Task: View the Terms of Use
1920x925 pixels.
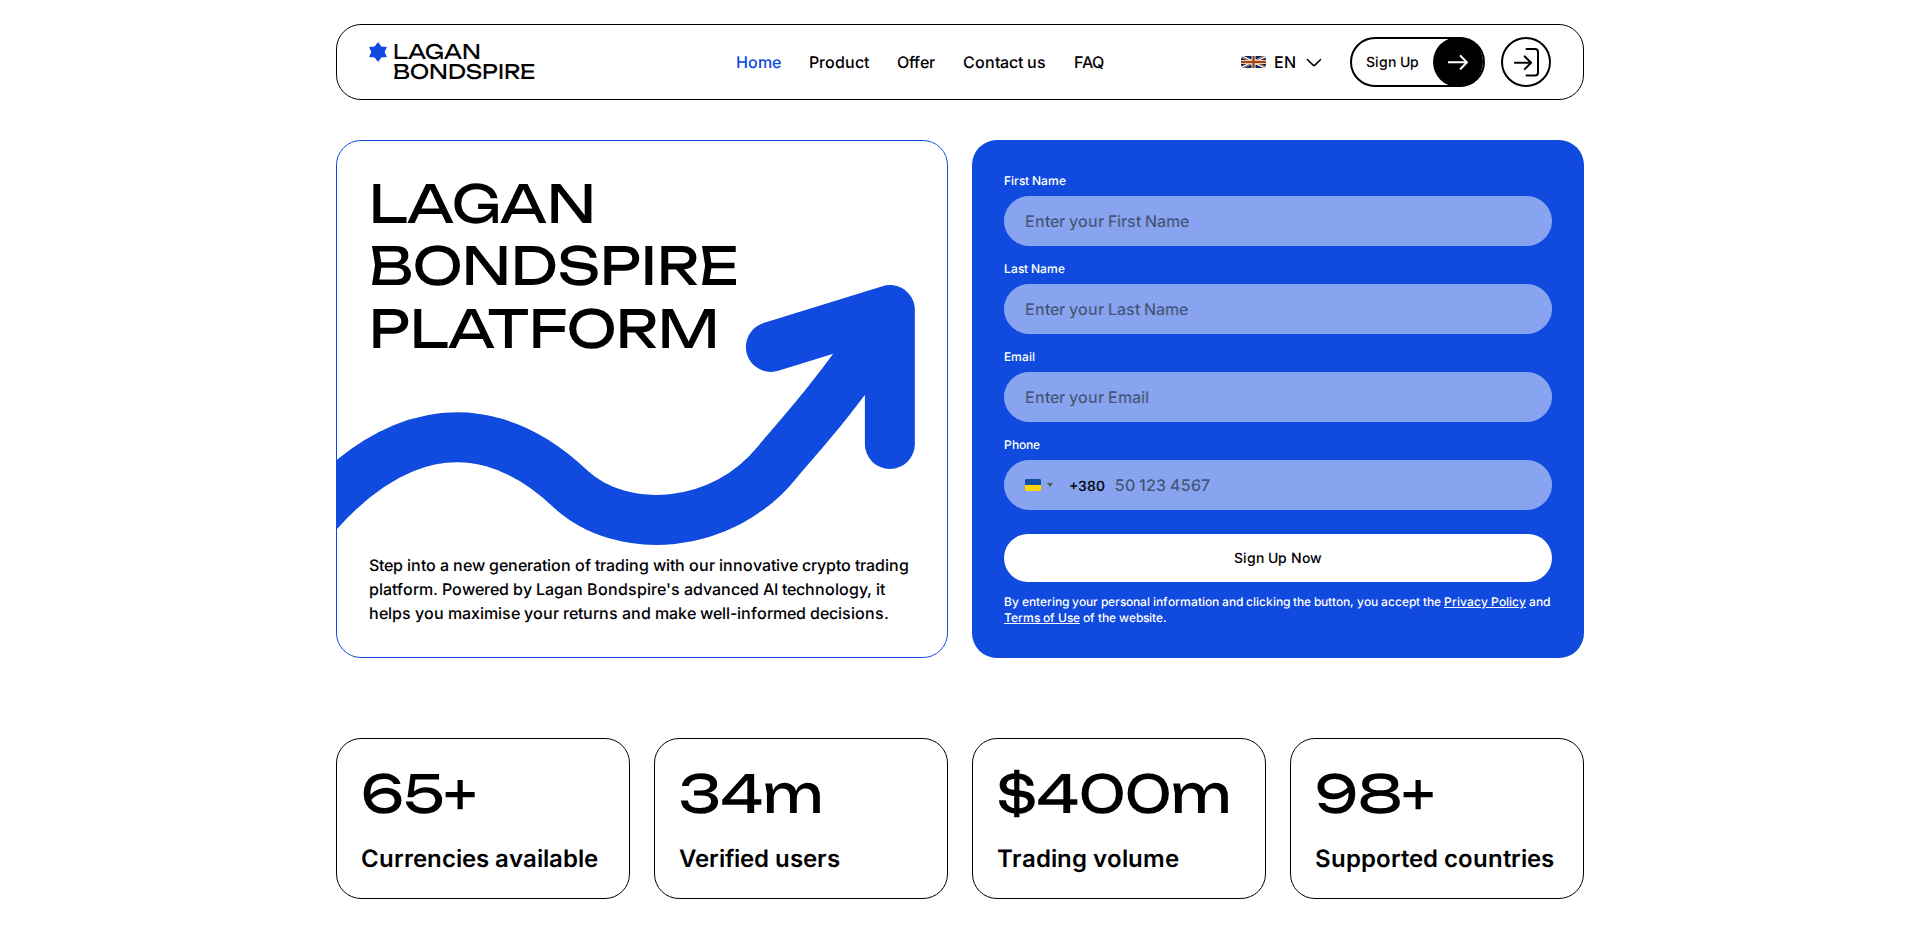Action: (x=1041, y=617)
